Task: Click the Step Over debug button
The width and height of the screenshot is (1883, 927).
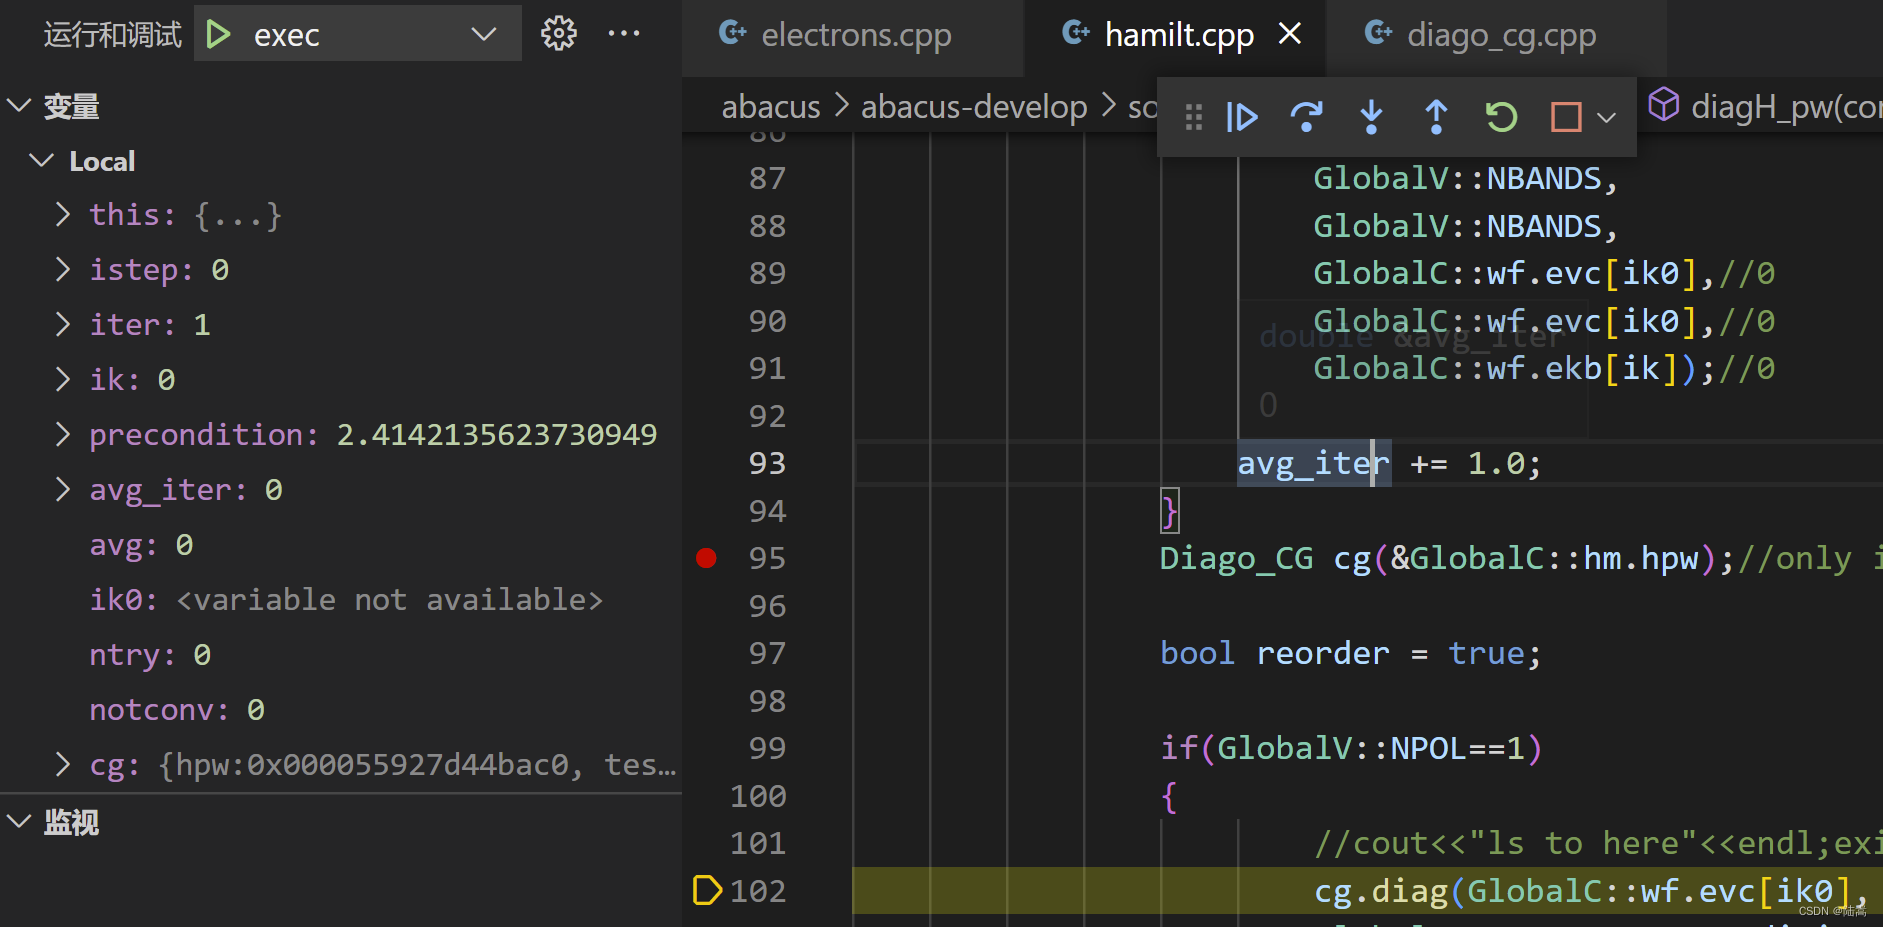Action: tap(1306, 117)
